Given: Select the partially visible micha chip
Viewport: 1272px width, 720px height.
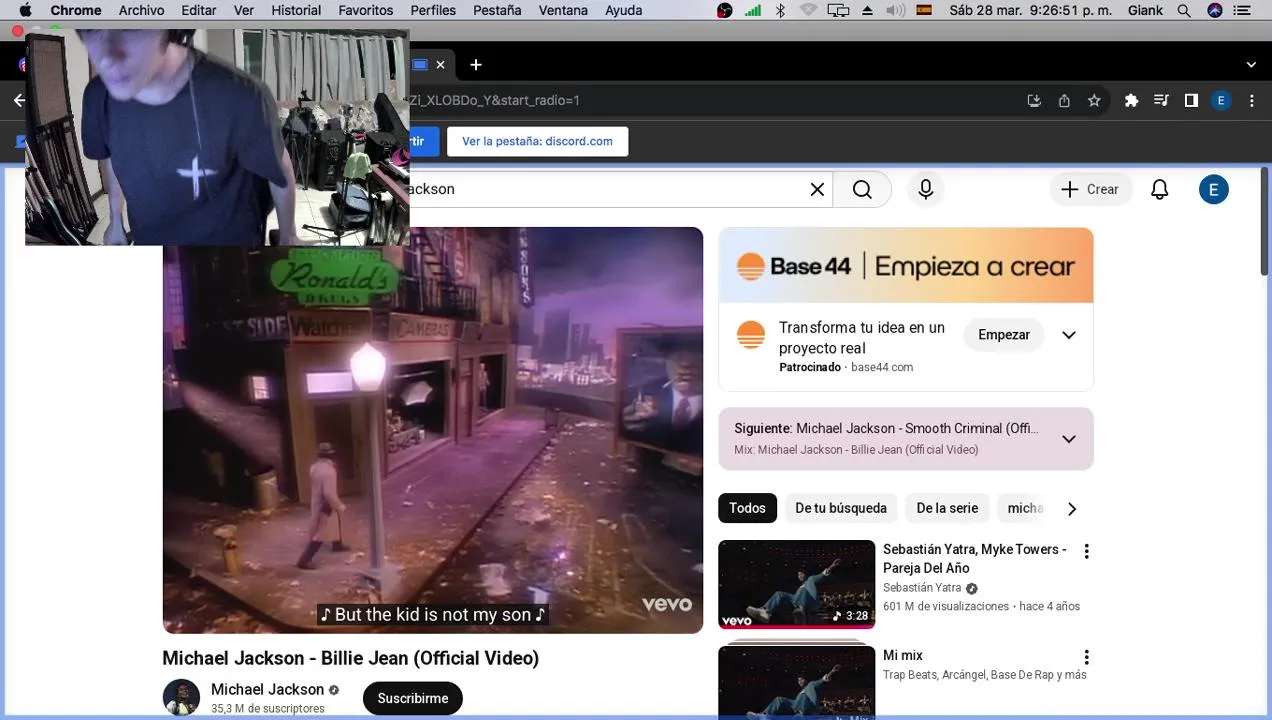Looking at the screenshot, I should point(1024,508).
